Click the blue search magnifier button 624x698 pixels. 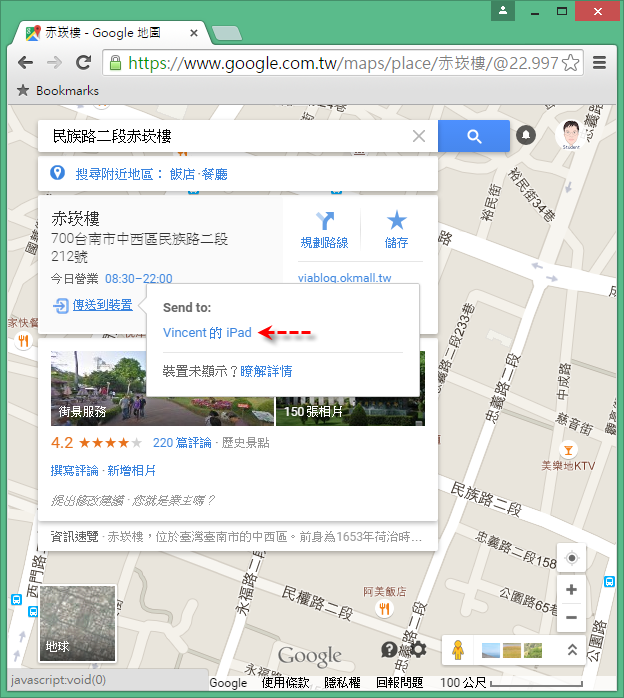[474, 136]
